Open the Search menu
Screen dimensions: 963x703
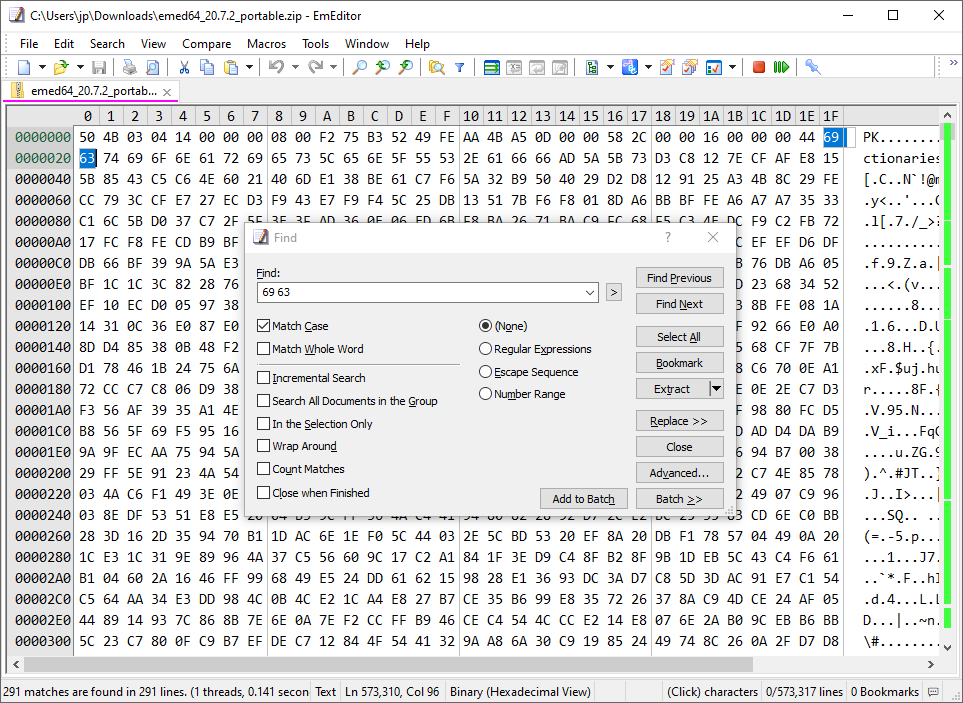pos(107,44)
